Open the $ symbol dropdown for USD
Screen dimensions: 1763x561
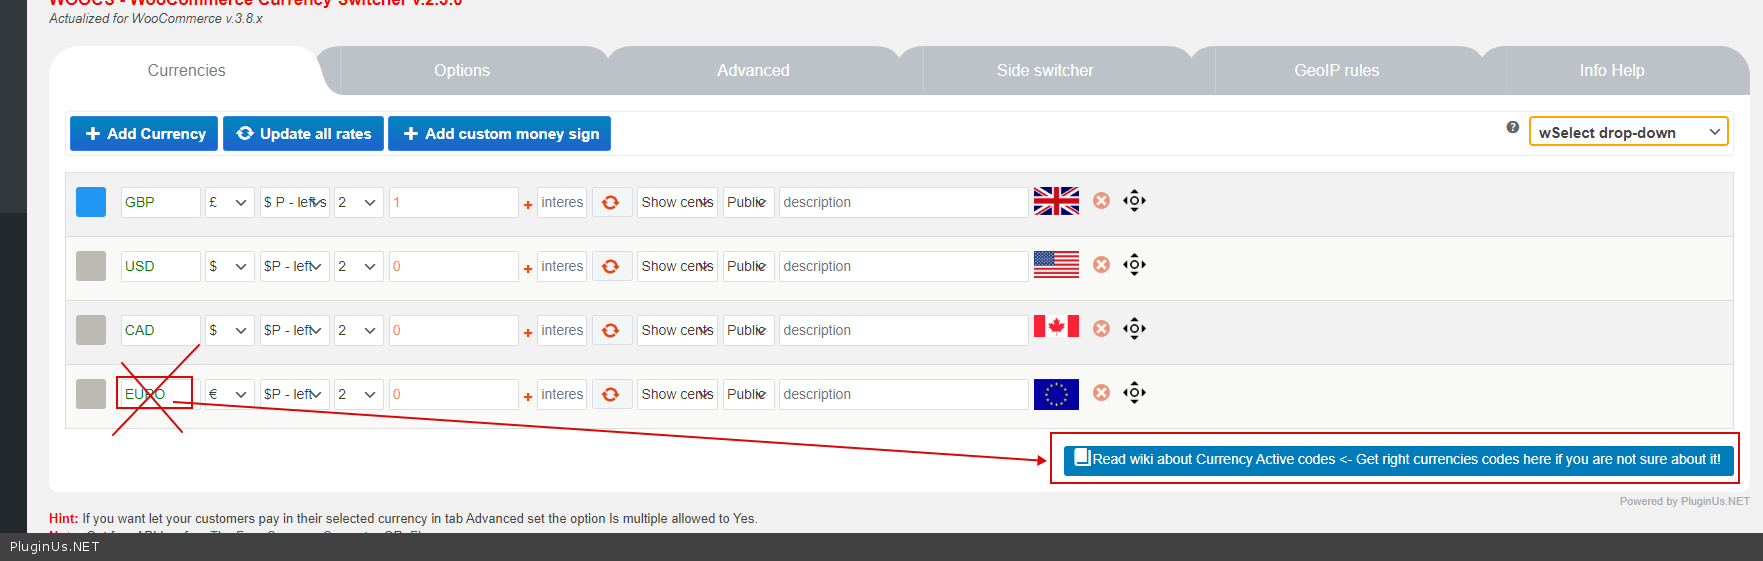pyautogui.click(x=229, y=266)
